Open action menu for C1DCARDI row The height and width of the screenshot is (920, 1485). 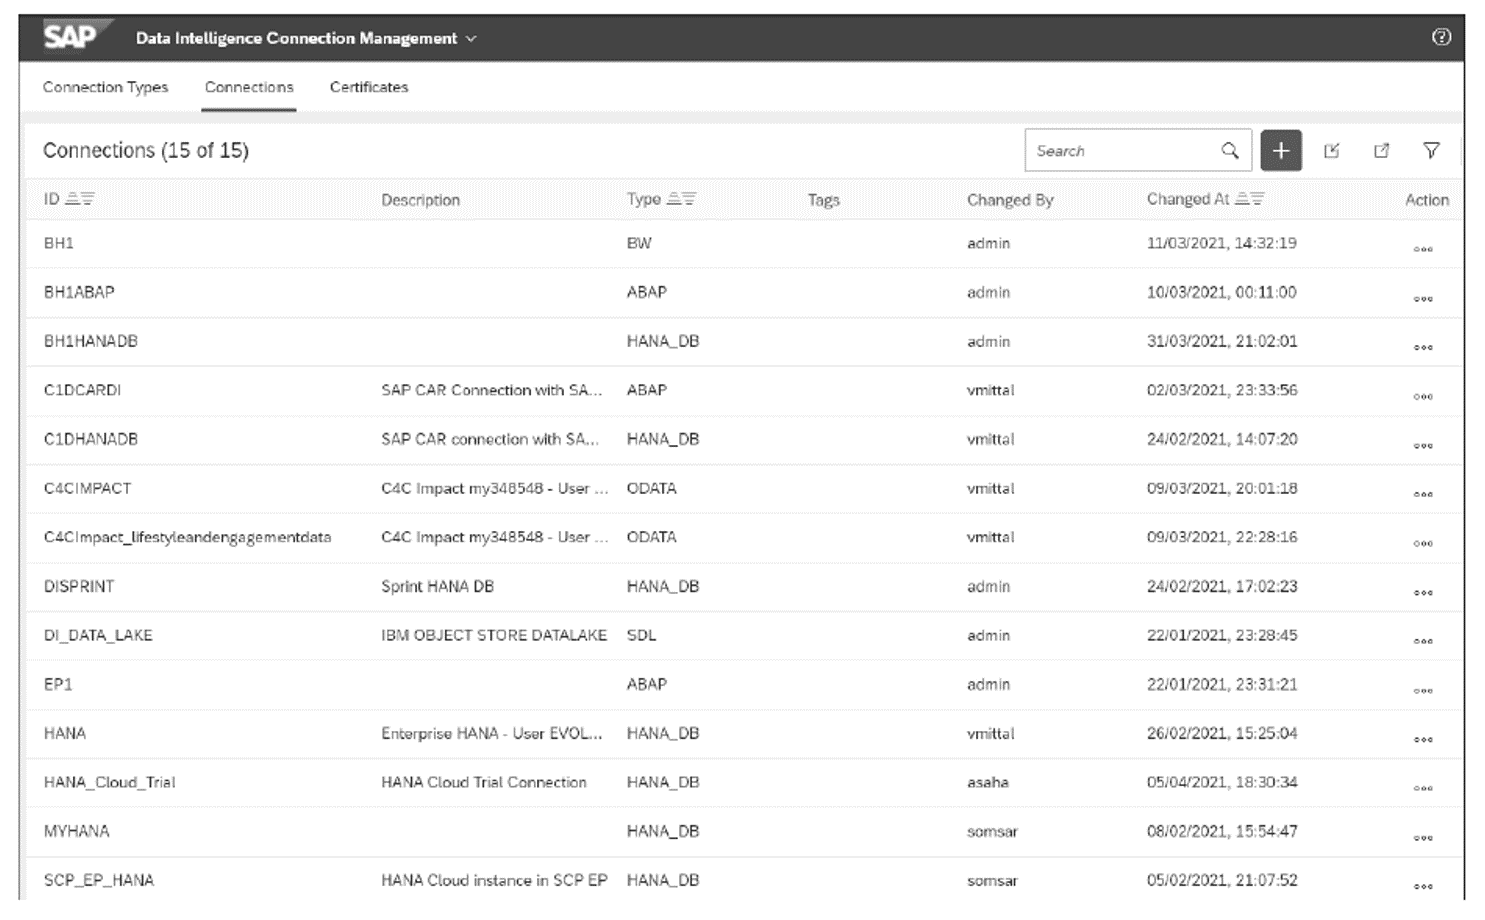coord(1423,396)
